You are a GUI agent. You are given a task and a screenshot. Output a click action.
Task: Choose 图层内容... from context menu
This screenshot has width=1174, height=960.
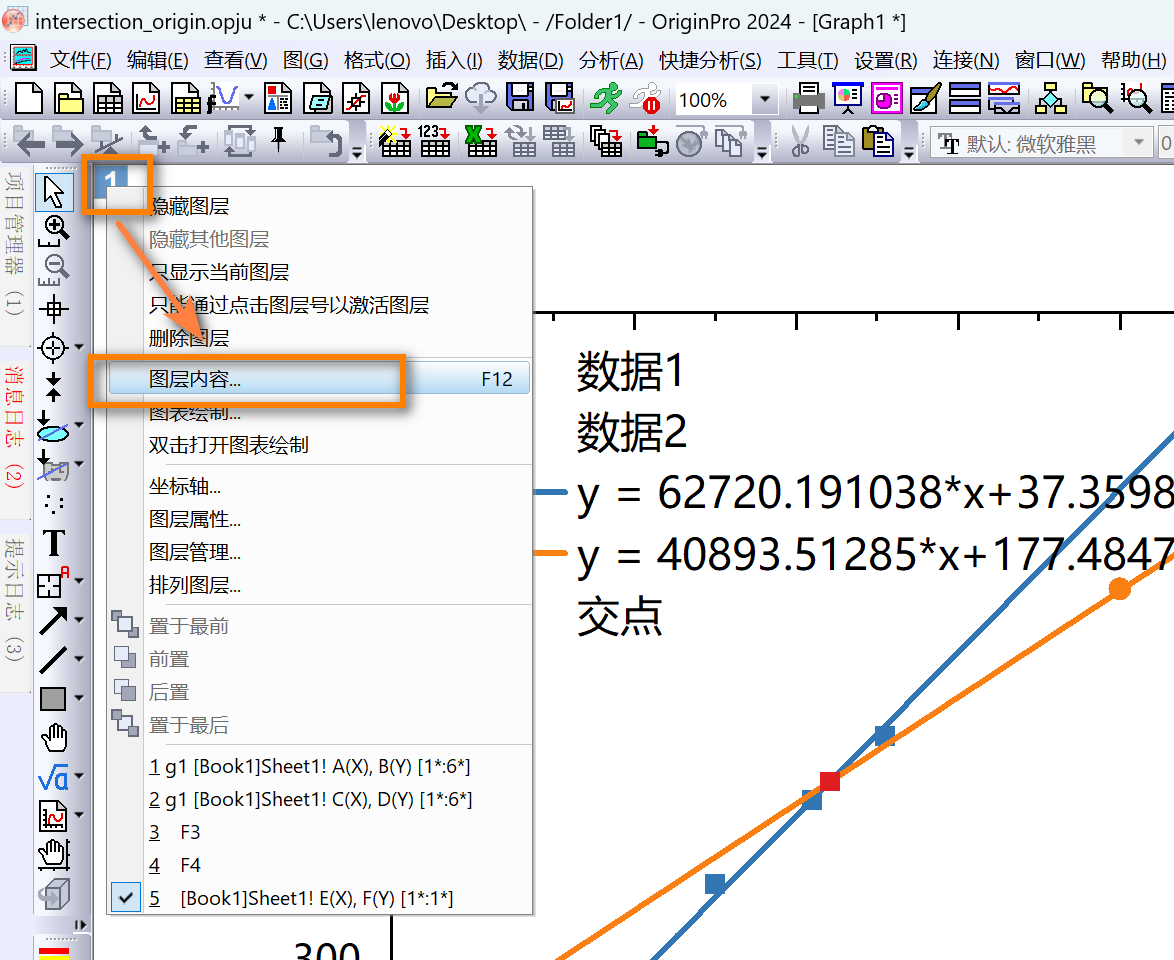pyautogui.click(x=195, y=380)
